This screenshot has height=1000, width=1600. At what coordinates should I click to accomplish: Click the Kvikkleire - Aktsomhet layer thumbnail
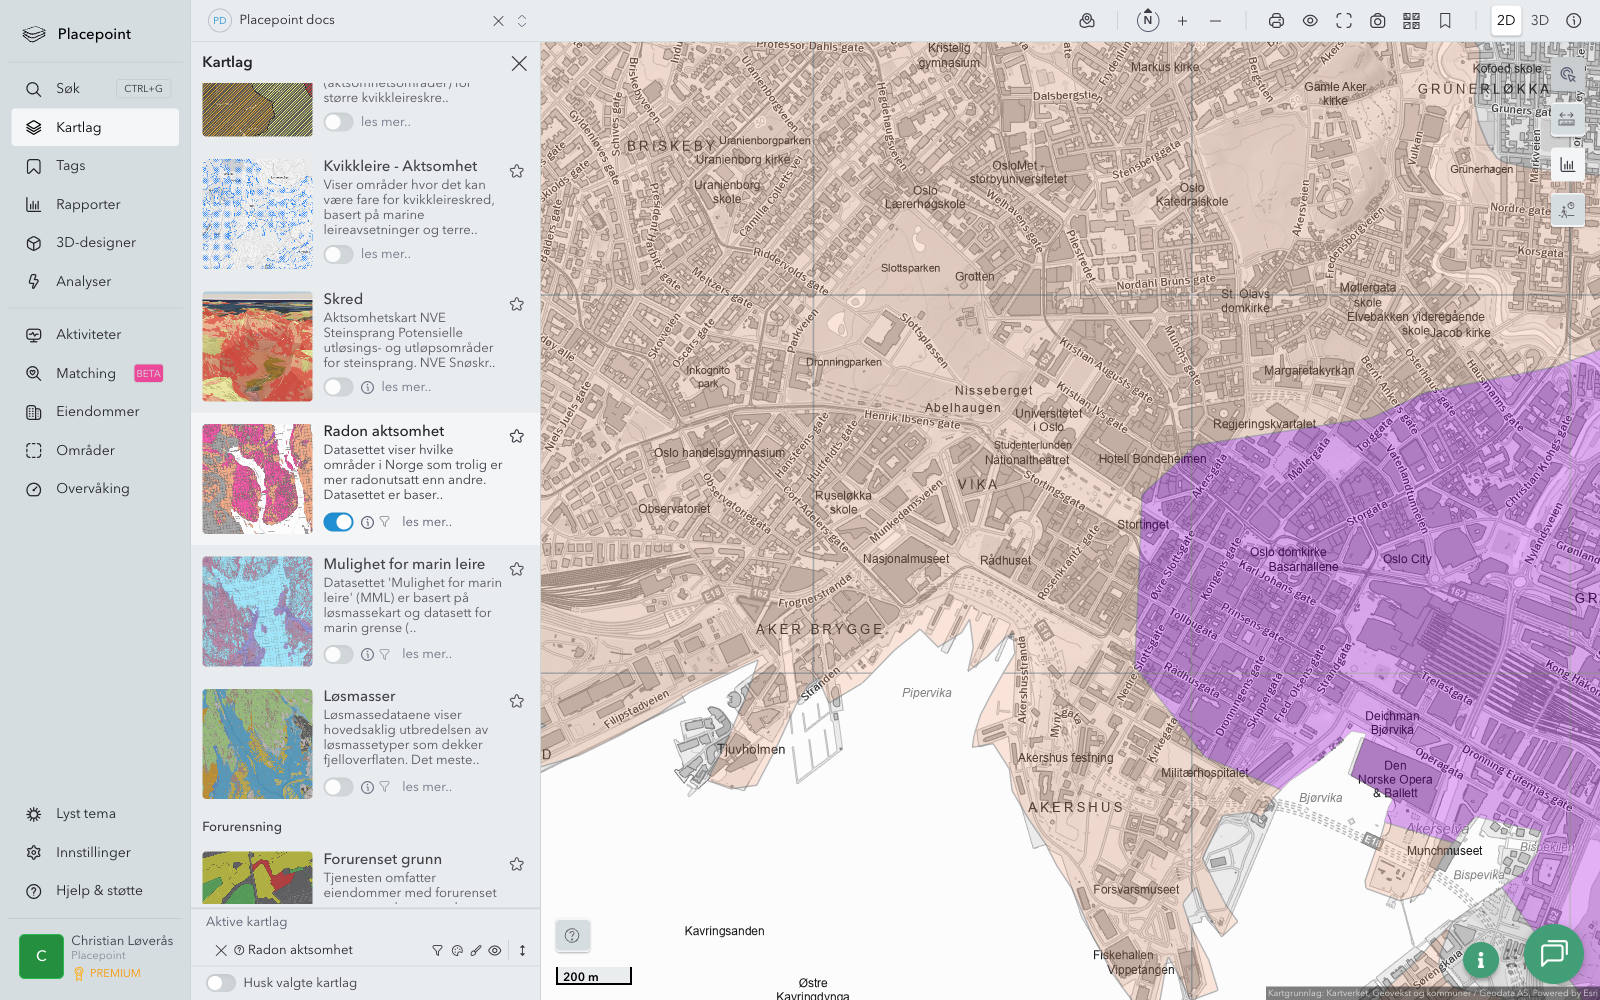257,214
